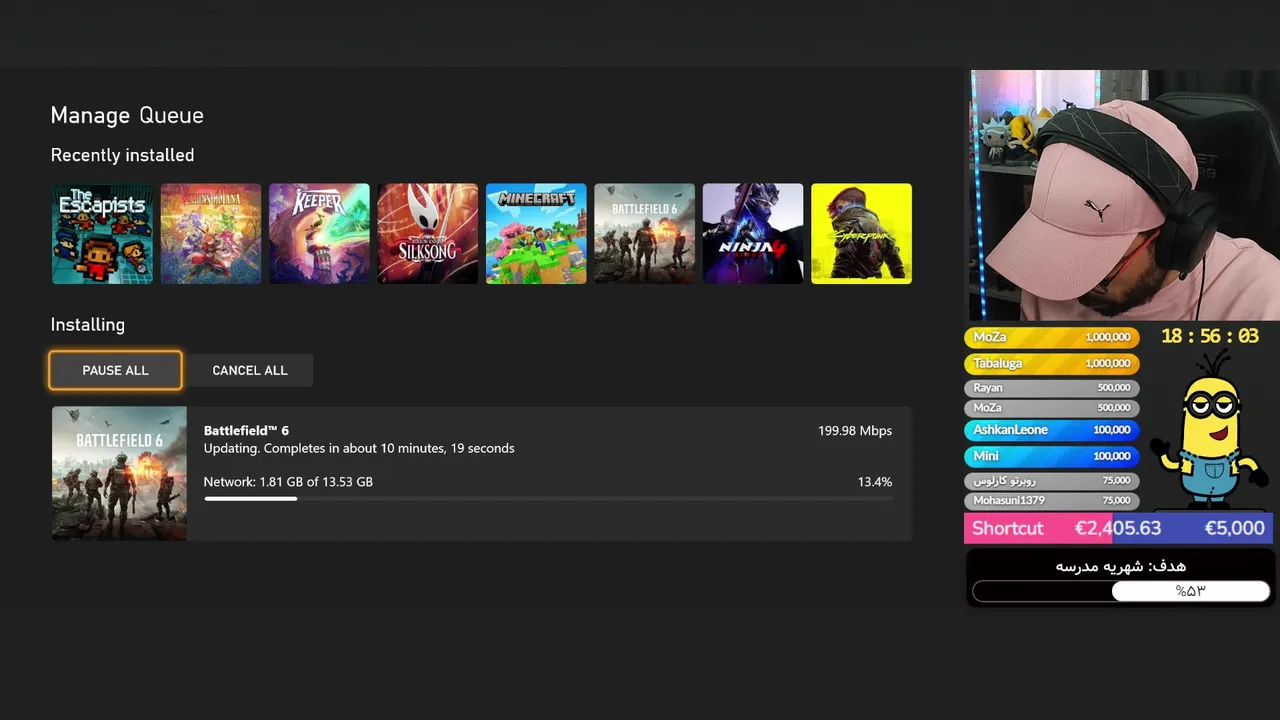Click the streamer webcam feed

point(1124,195)
